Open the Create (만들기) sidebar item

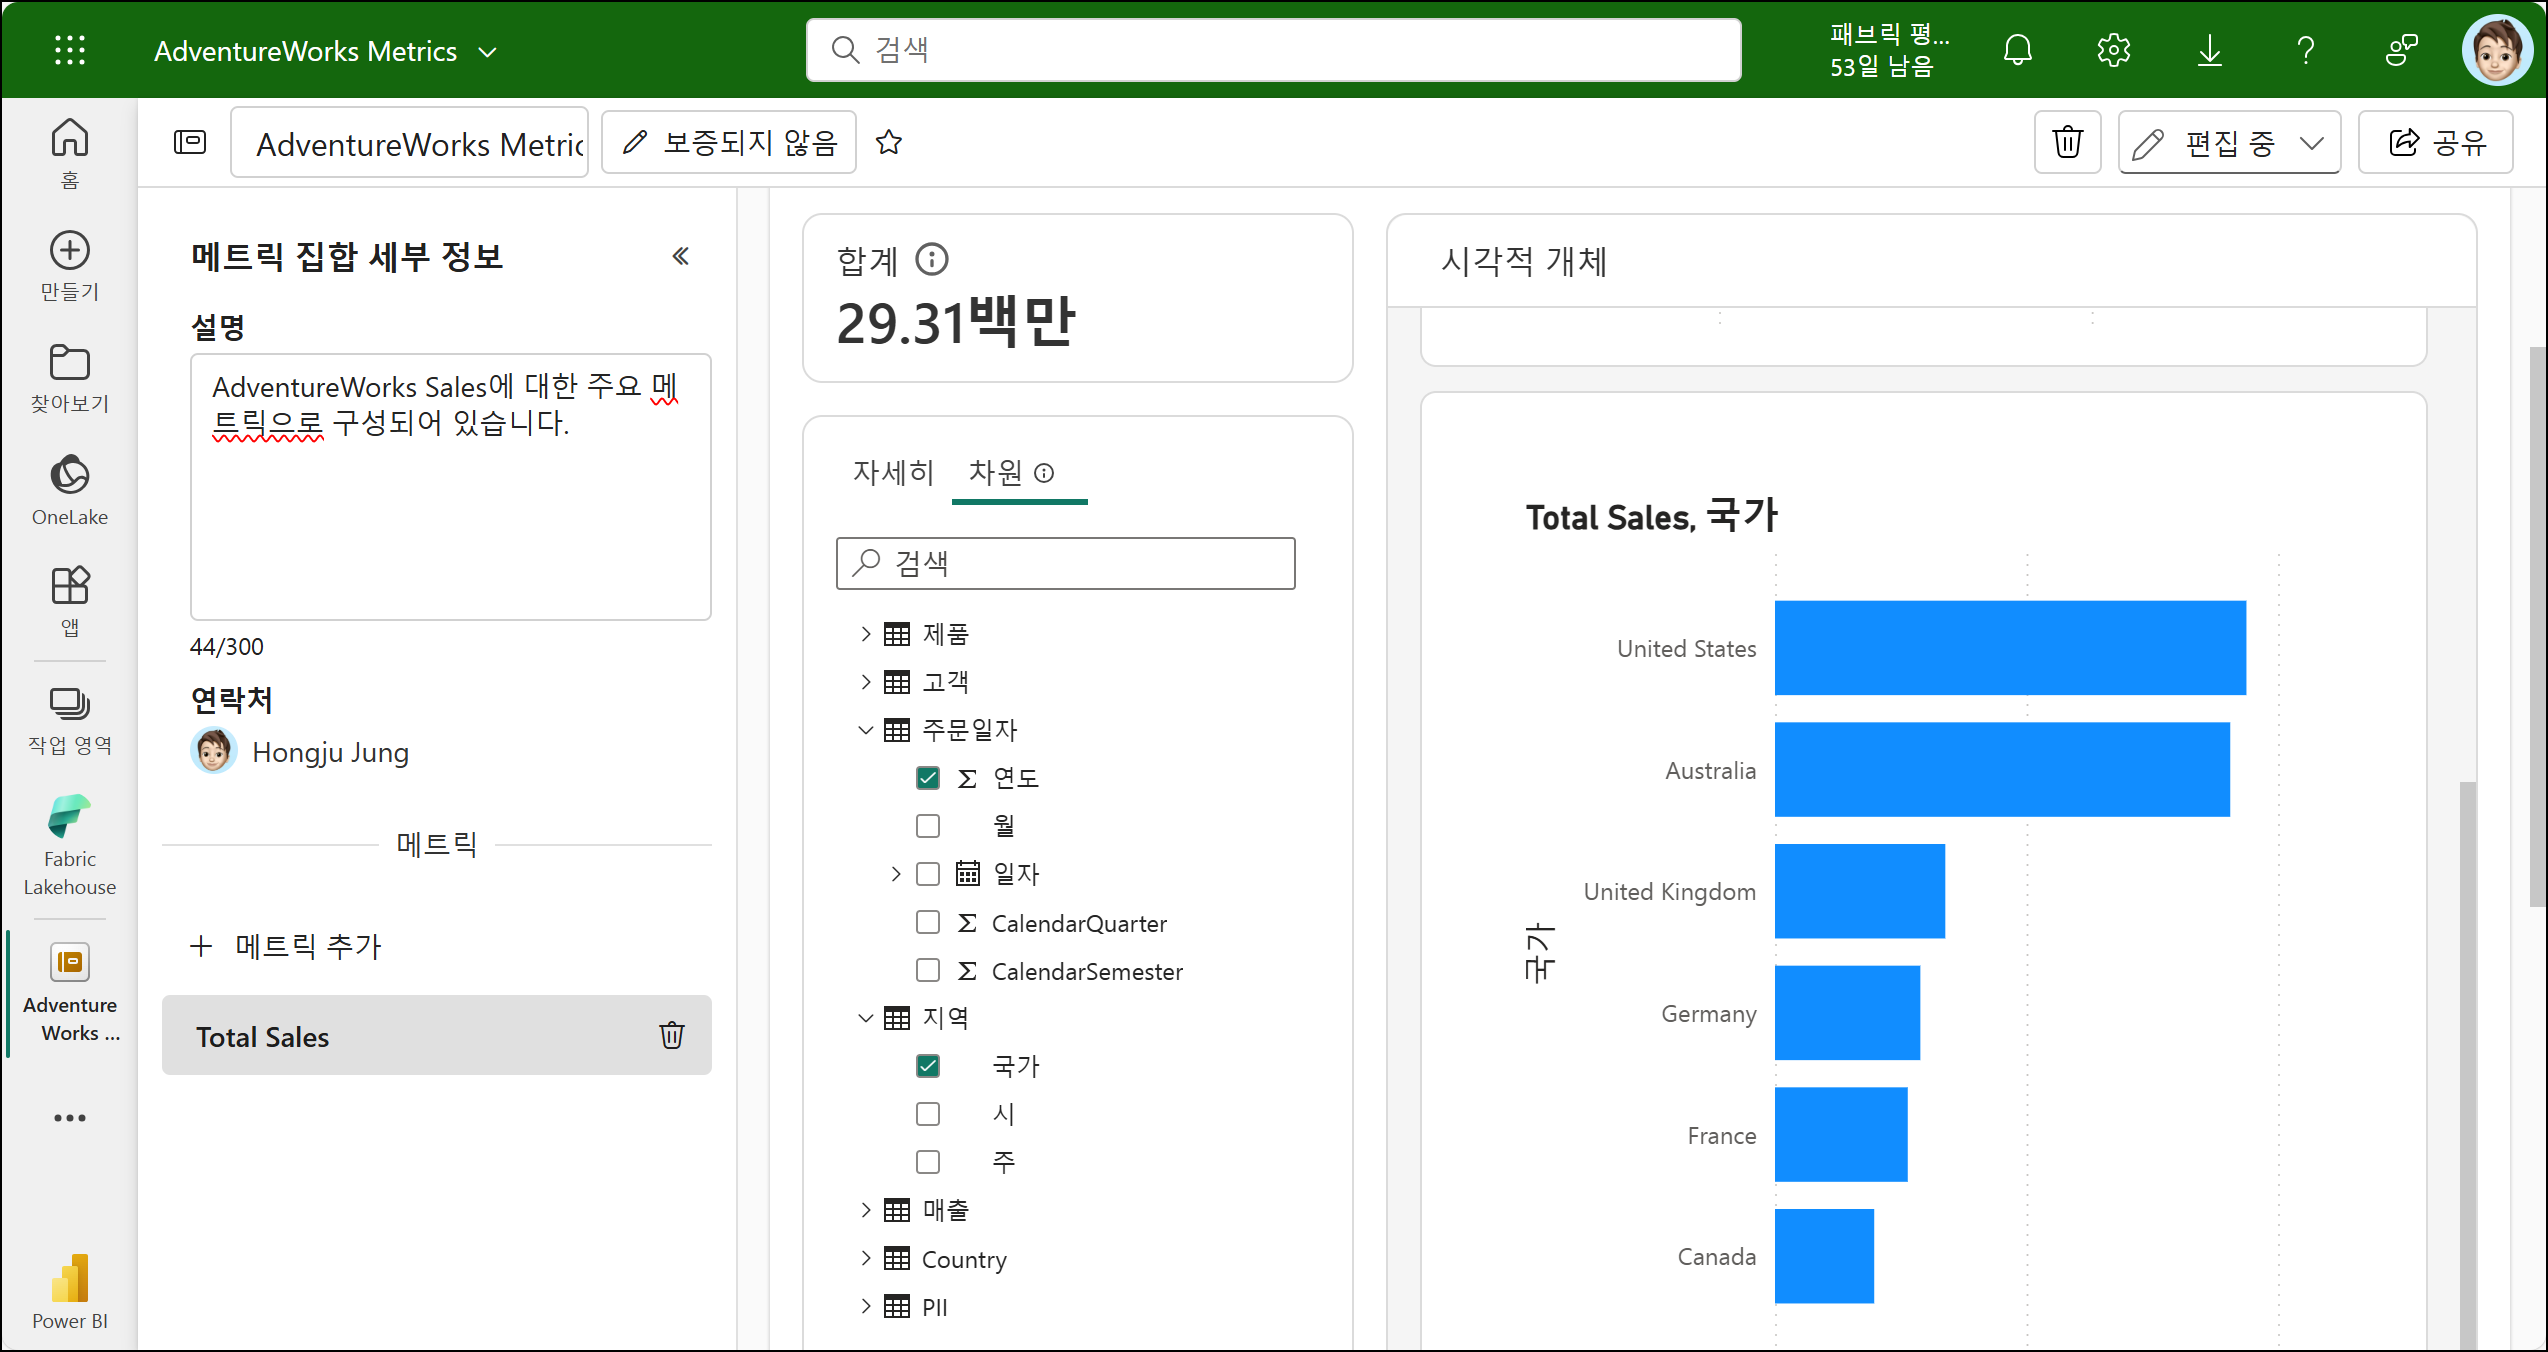tap(70, 266)
